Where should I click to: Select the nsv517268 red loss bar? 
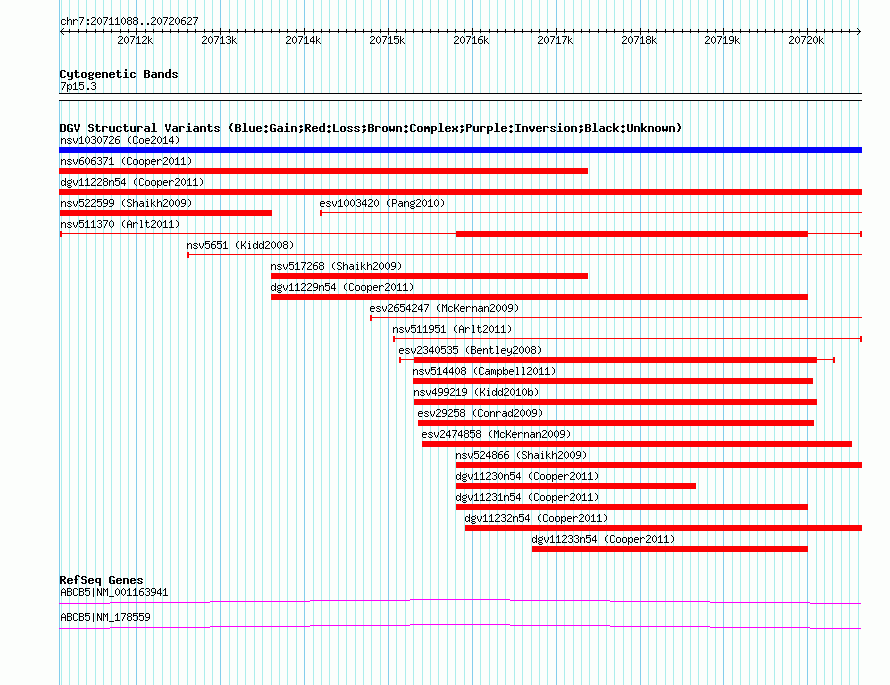429,276
